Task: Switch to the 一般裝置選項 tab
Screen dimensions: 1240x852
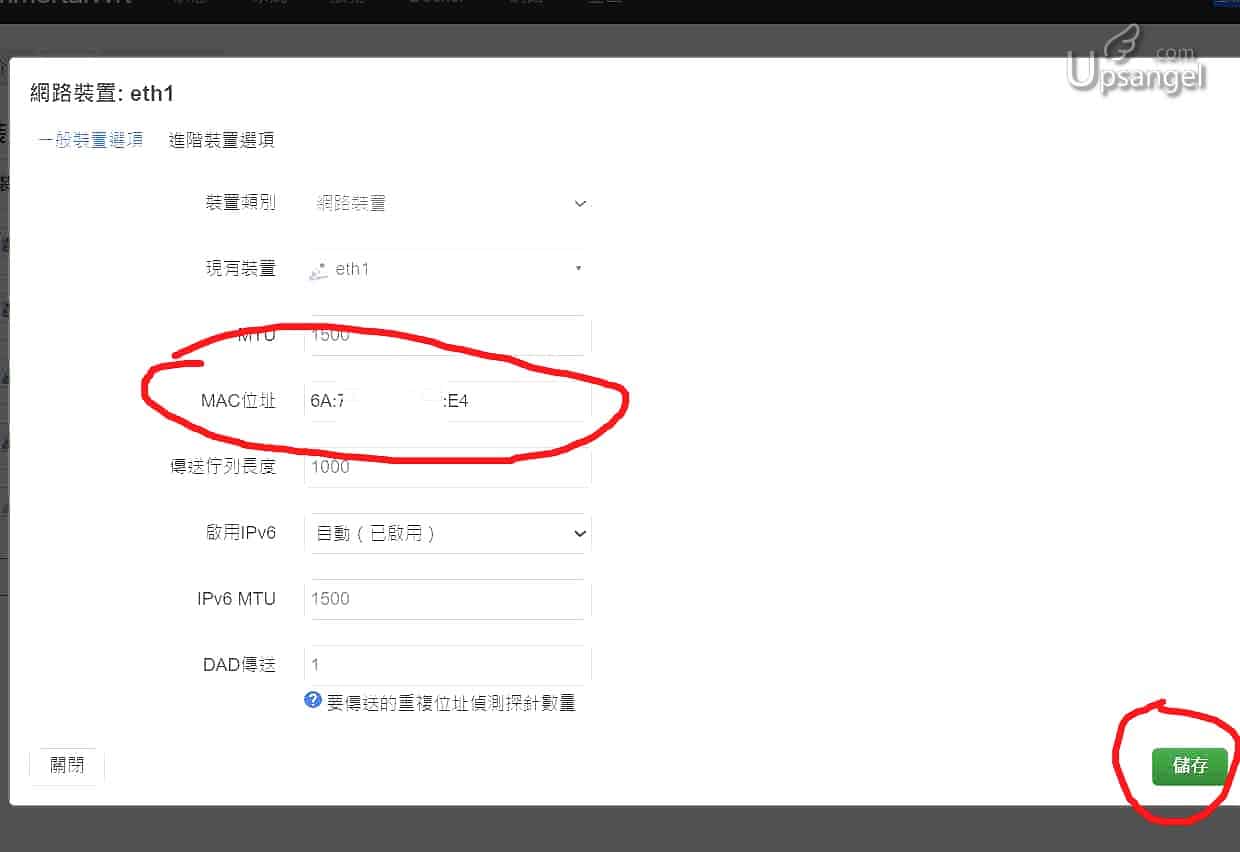Action: (91, 140)
